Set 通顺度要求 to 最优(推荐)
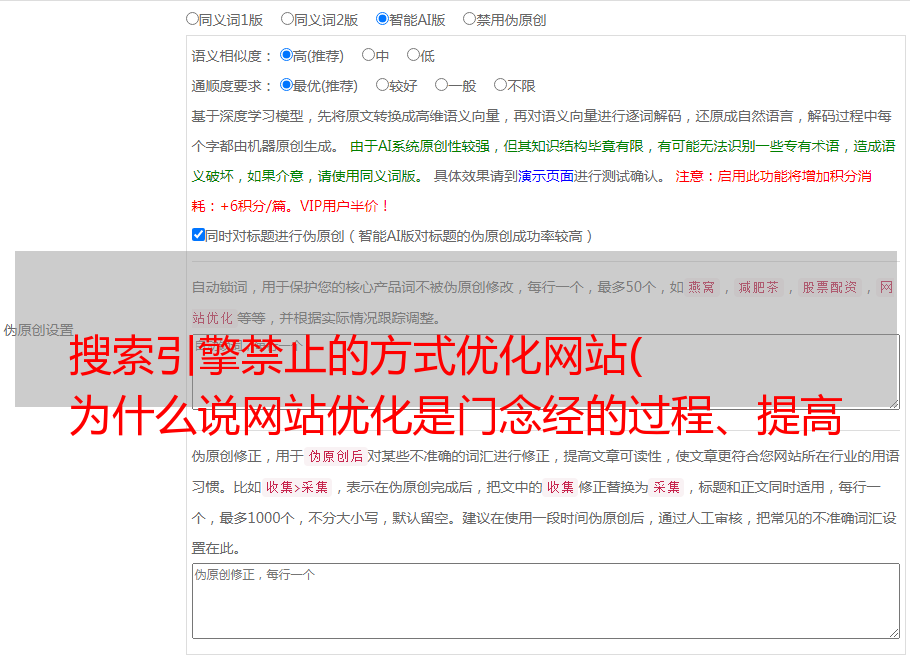The width and height of the screenshot is (911, 658). [x=286, y=85]
